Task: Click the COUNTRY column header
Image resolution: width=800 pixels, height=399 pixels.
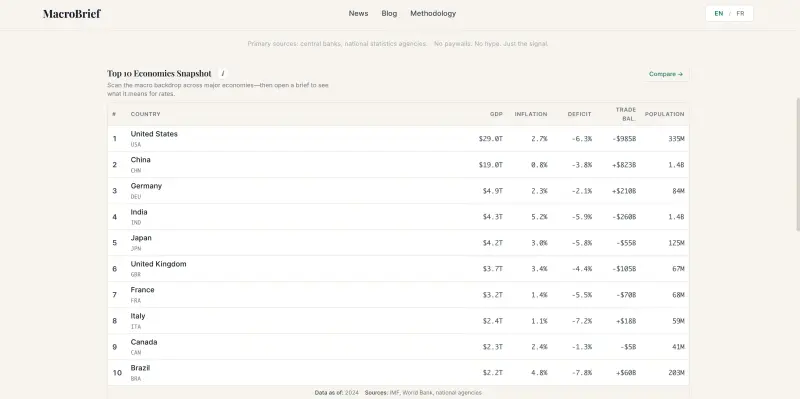Action: [x=145, y=114]
